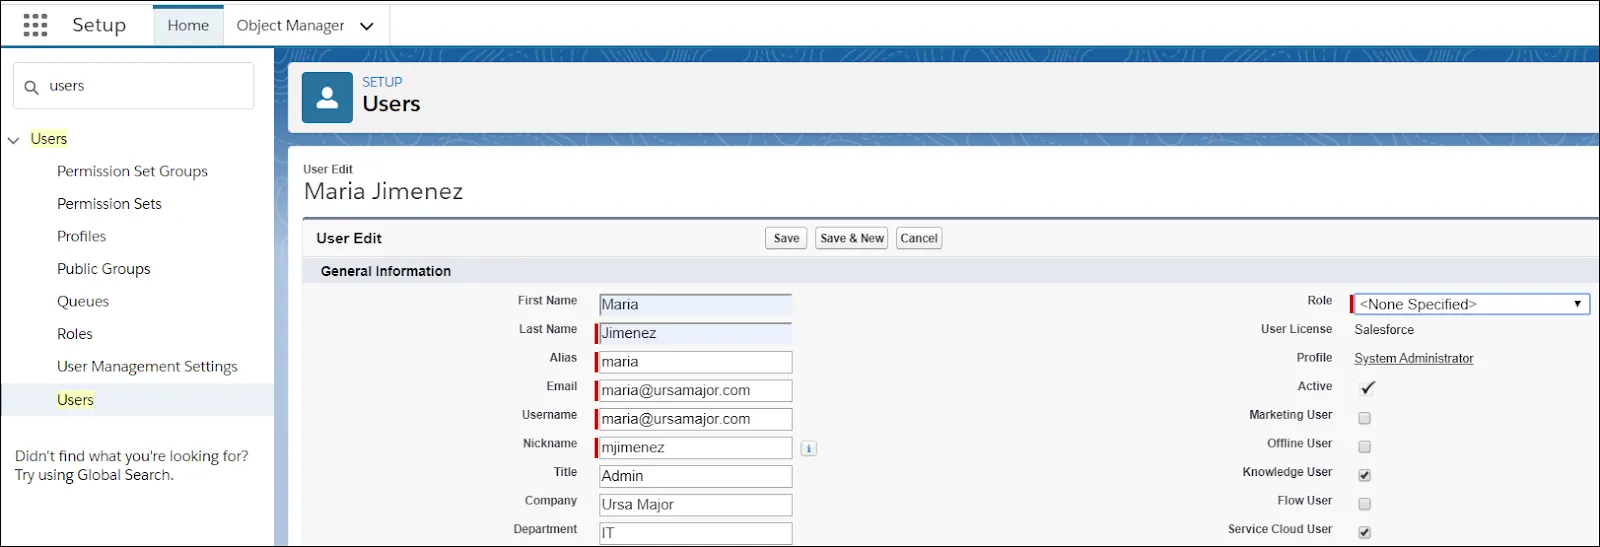
Task: Open the App Launcher grid icon
Action: 35,25
